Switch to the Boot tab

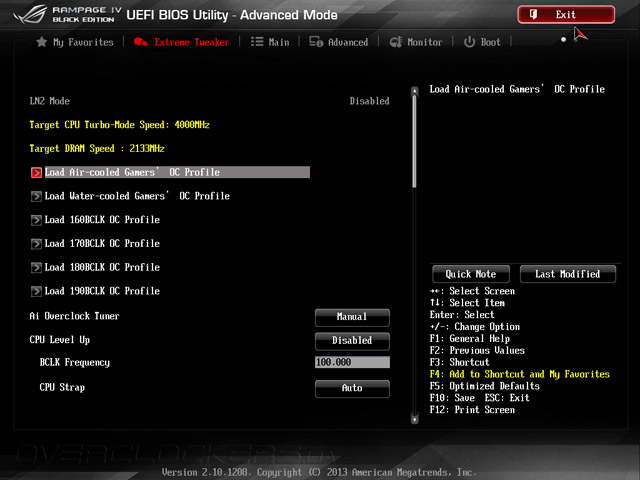482,42
